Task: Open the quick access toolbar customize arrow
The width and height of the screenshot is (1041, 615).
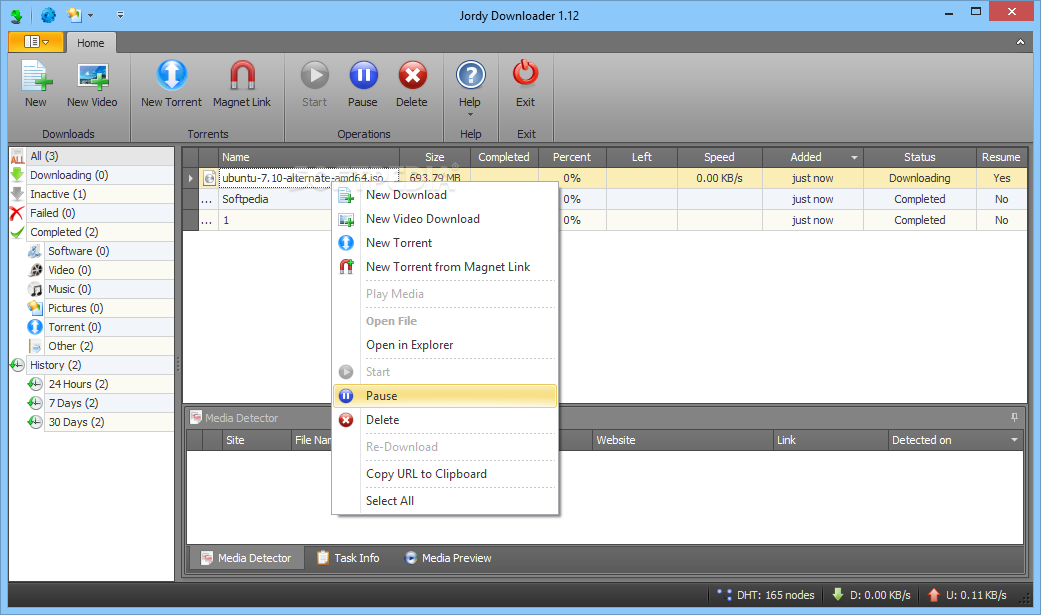Action: (120, 15)
